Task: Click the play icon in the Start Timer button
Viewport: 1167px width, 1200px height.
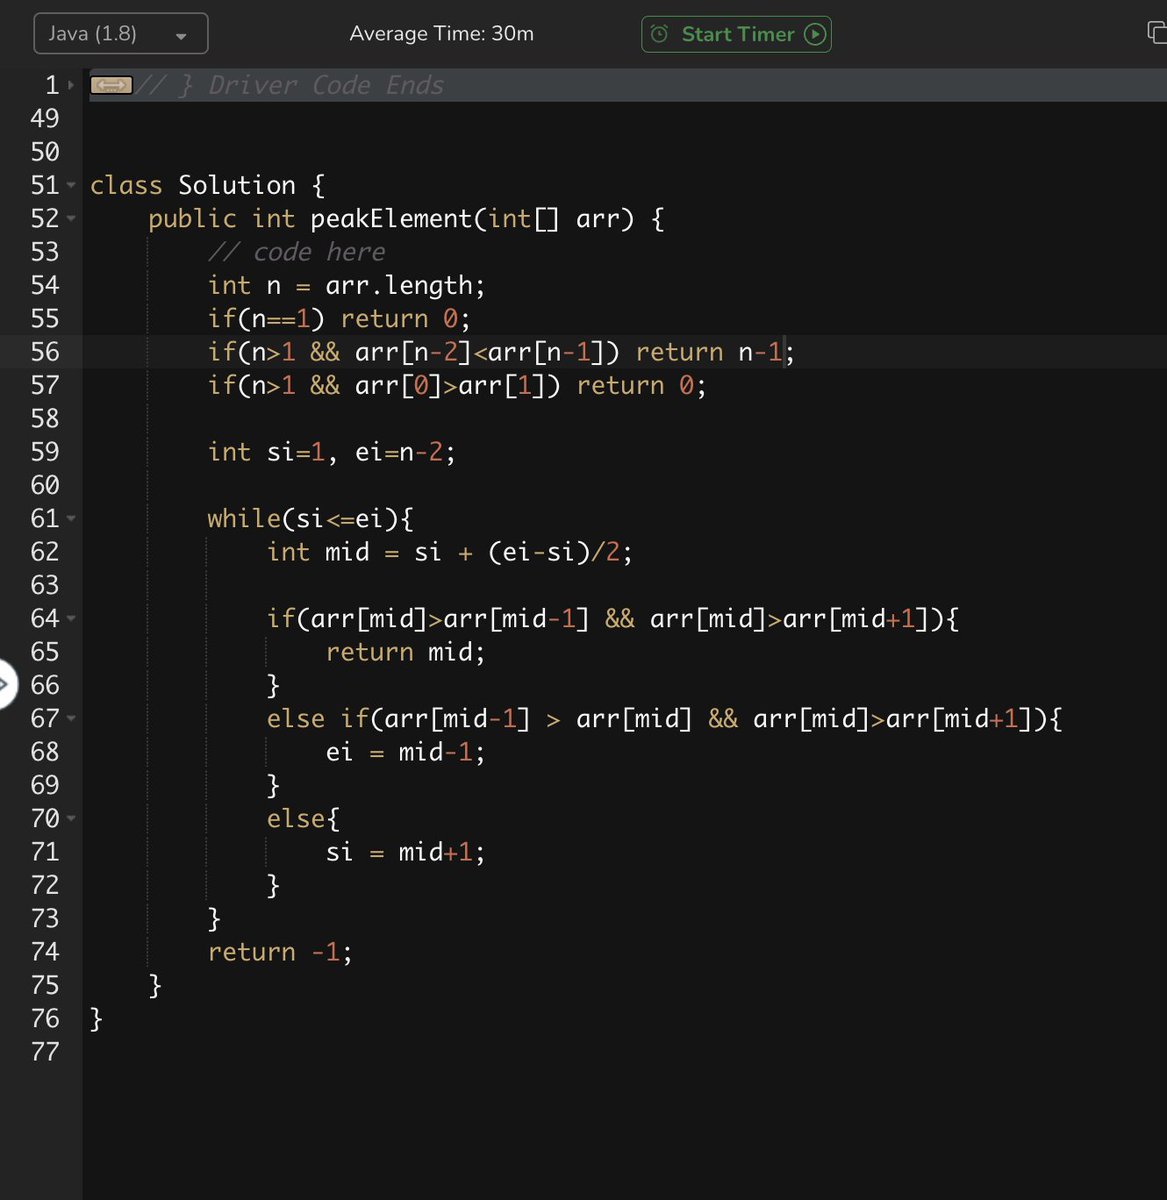Action: point(815,34)
